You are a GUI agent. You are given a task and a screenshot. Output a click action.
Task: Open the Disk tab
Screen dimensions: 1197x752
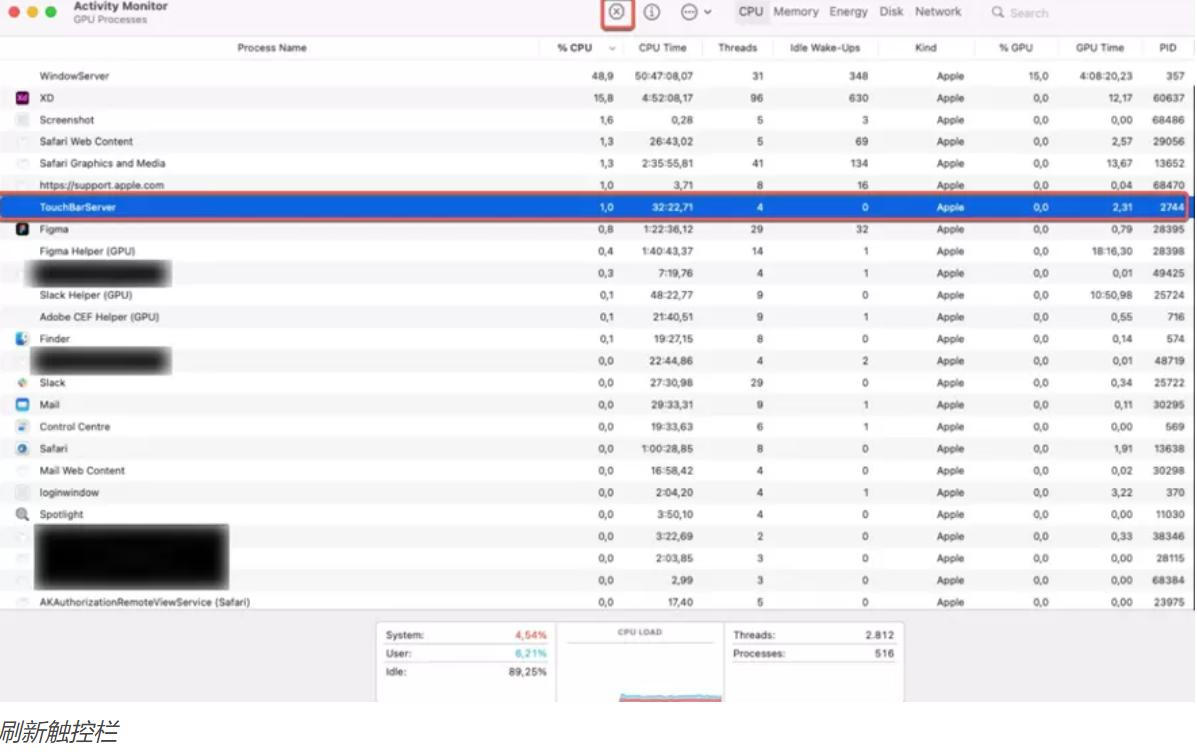pos(891,12)
